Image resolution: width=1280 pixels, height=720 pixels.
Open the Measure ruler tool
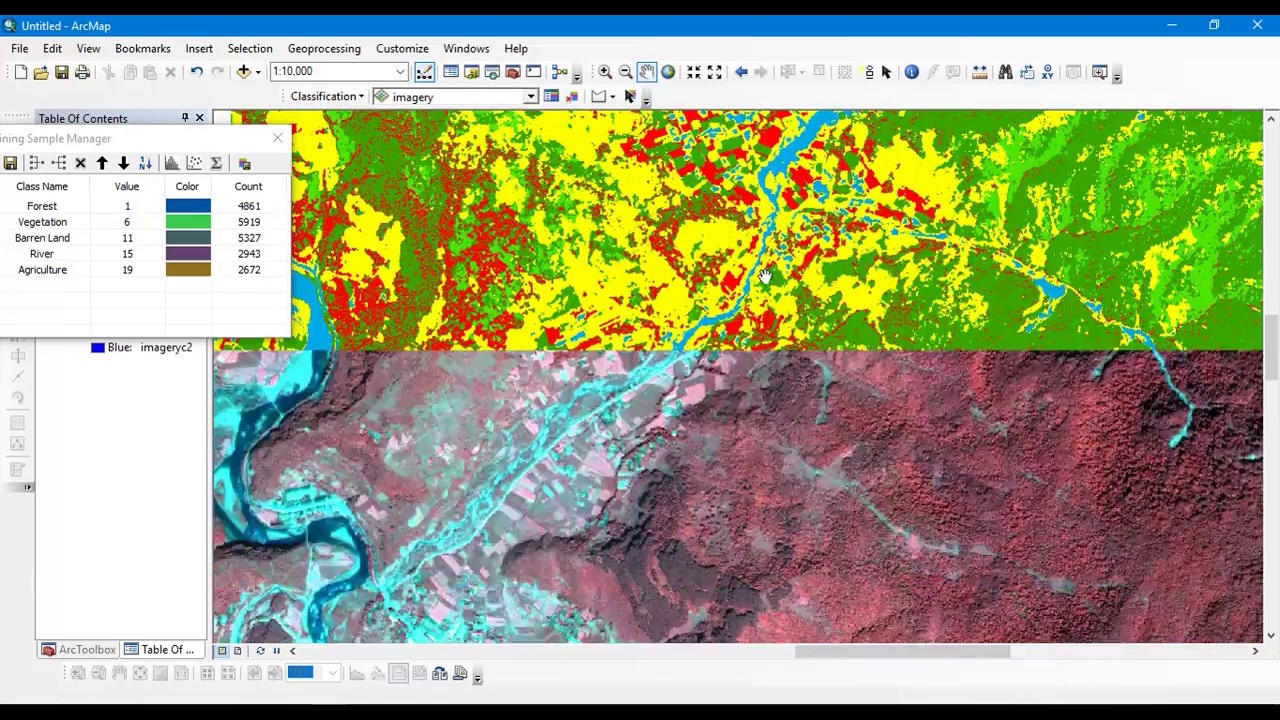click(980, 72)
